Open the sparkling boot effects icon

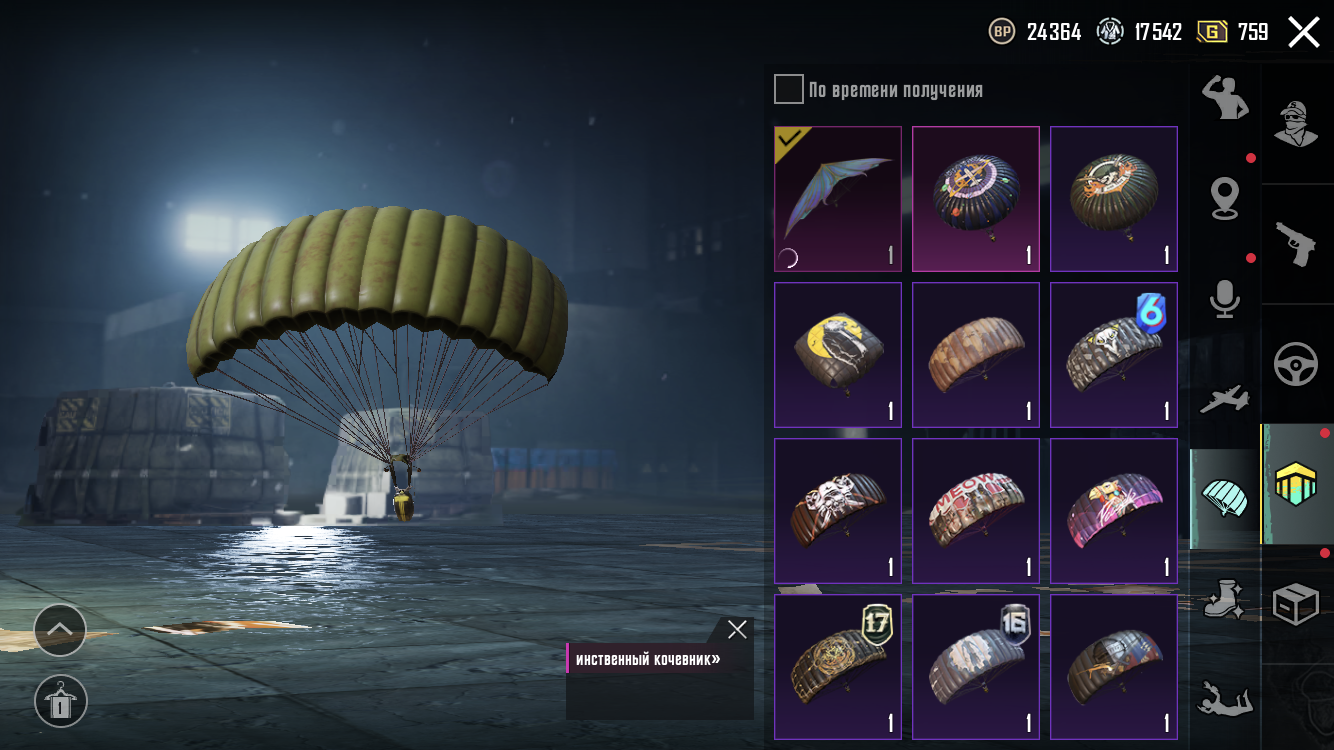click(1225, 599)
